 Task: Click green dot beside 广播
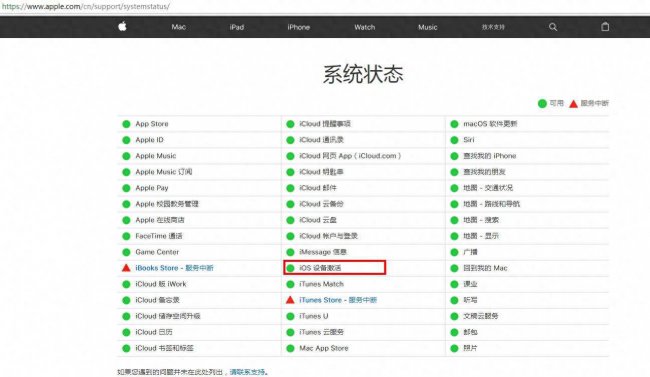[x=454, y=252]
